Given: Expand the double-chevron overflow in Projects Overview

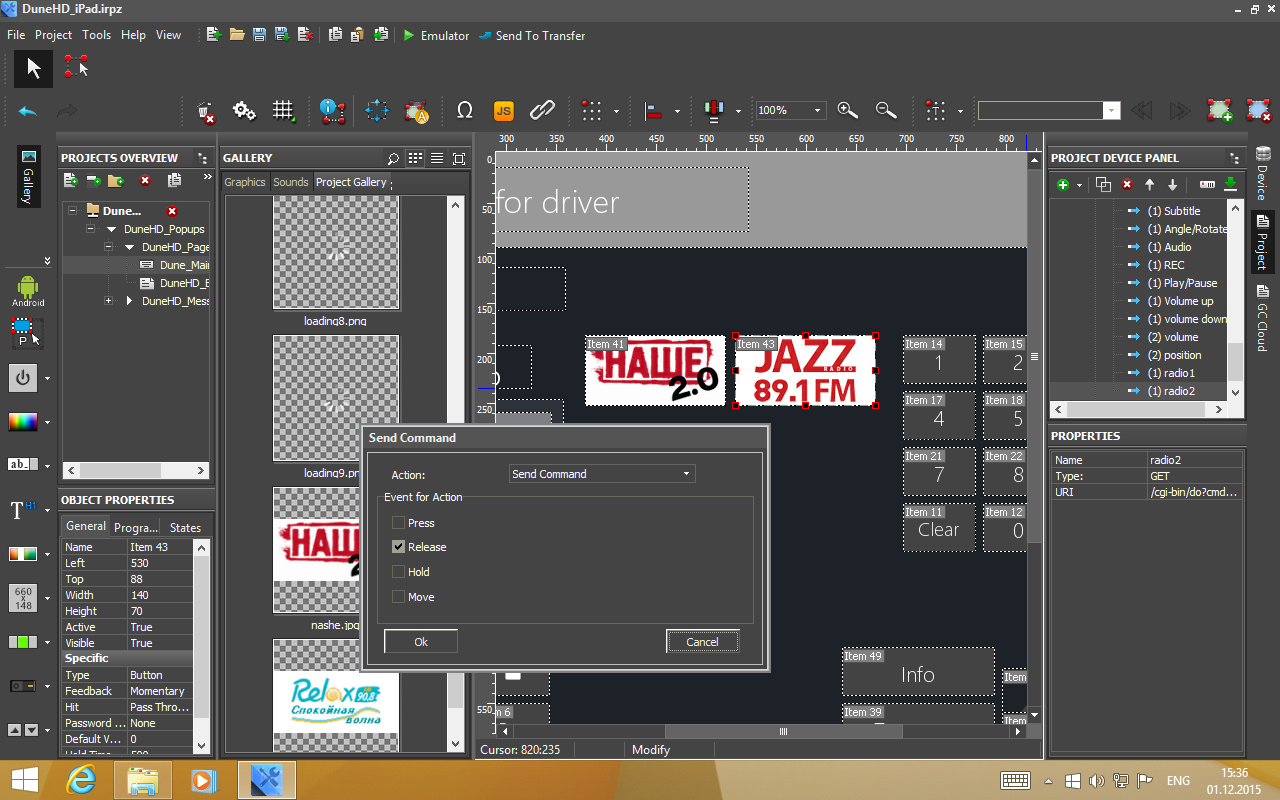Looking at the screenshot, I should point(207,178).
